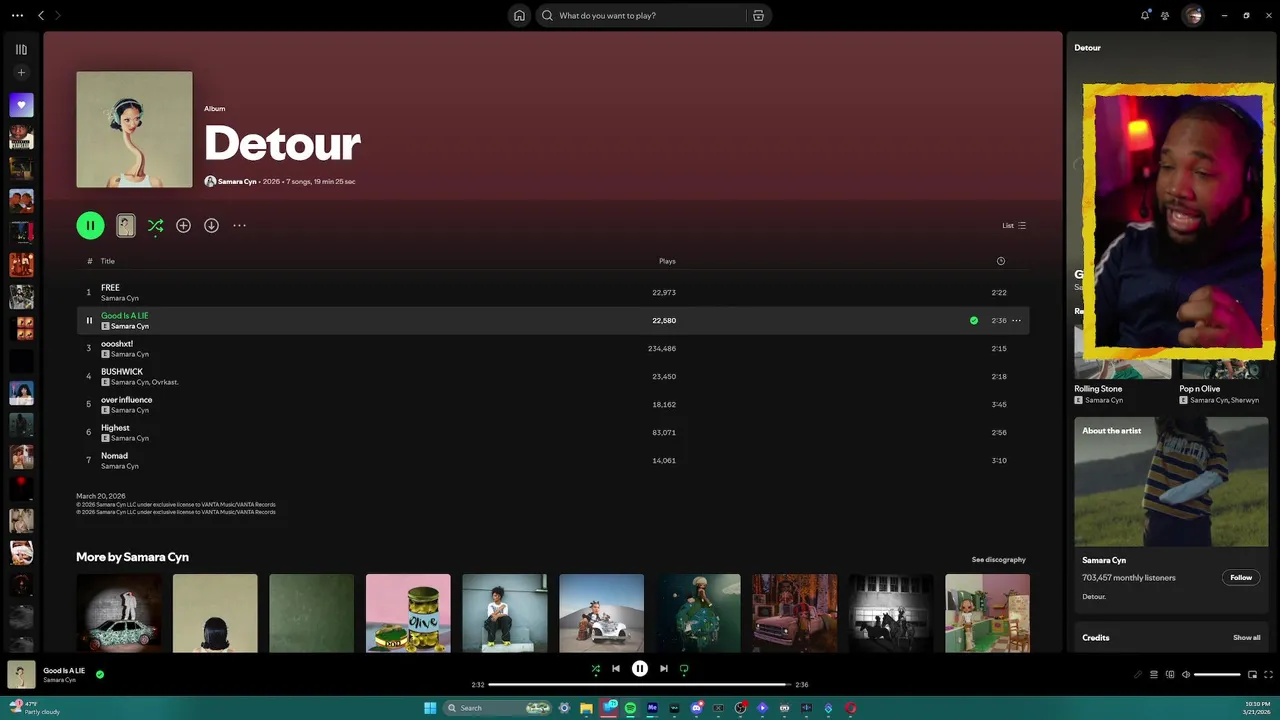The height and width of the screenshot is (720, 1280).
Task: Open the user profile avatar menu
Action: [x=1193, y=15]
